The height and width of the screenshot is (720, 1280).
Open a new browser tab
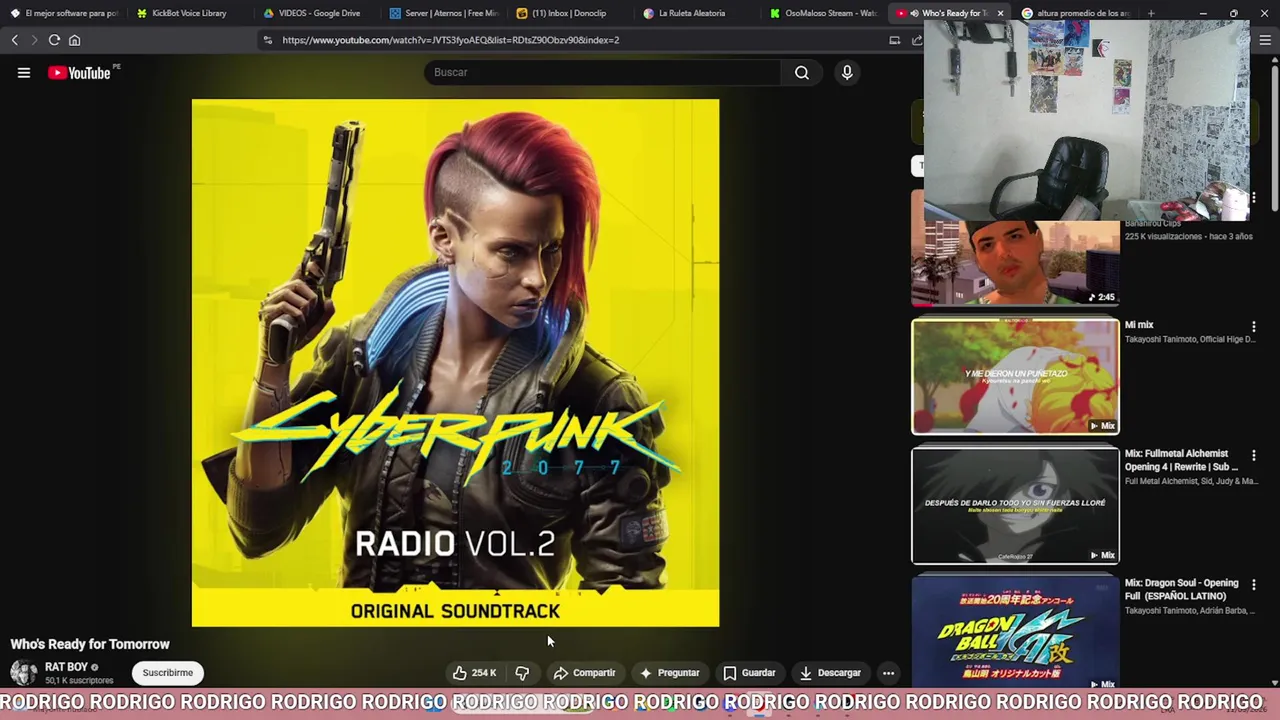pyautogui.click(x=1151, y=13)
